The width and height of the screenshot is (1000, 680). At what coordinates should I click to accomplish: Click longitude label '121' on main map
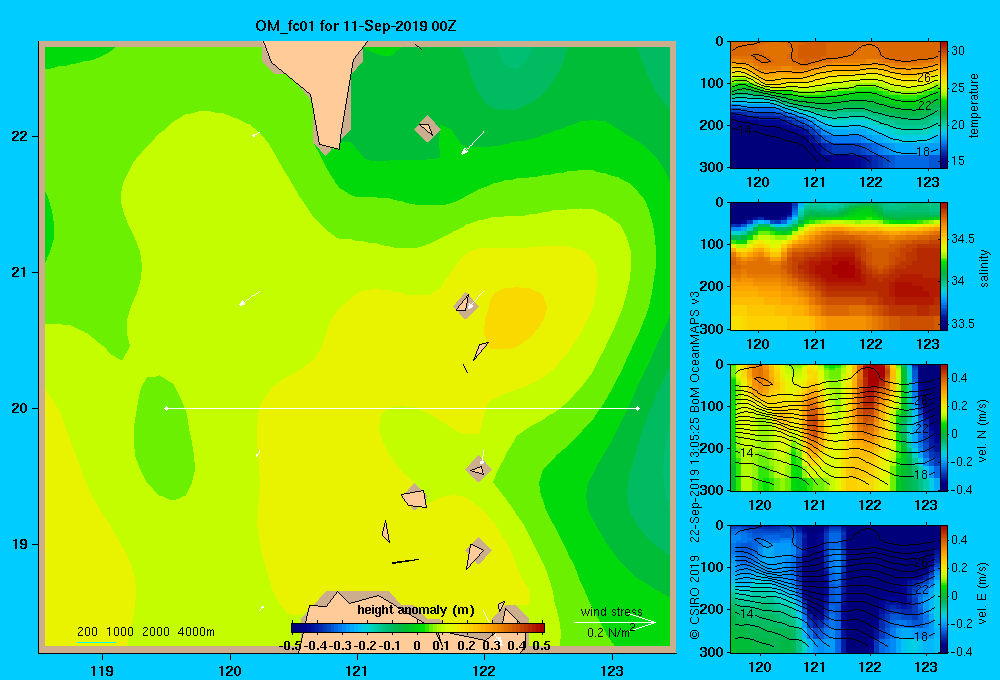pyautogui.click(x=357, y=670)
